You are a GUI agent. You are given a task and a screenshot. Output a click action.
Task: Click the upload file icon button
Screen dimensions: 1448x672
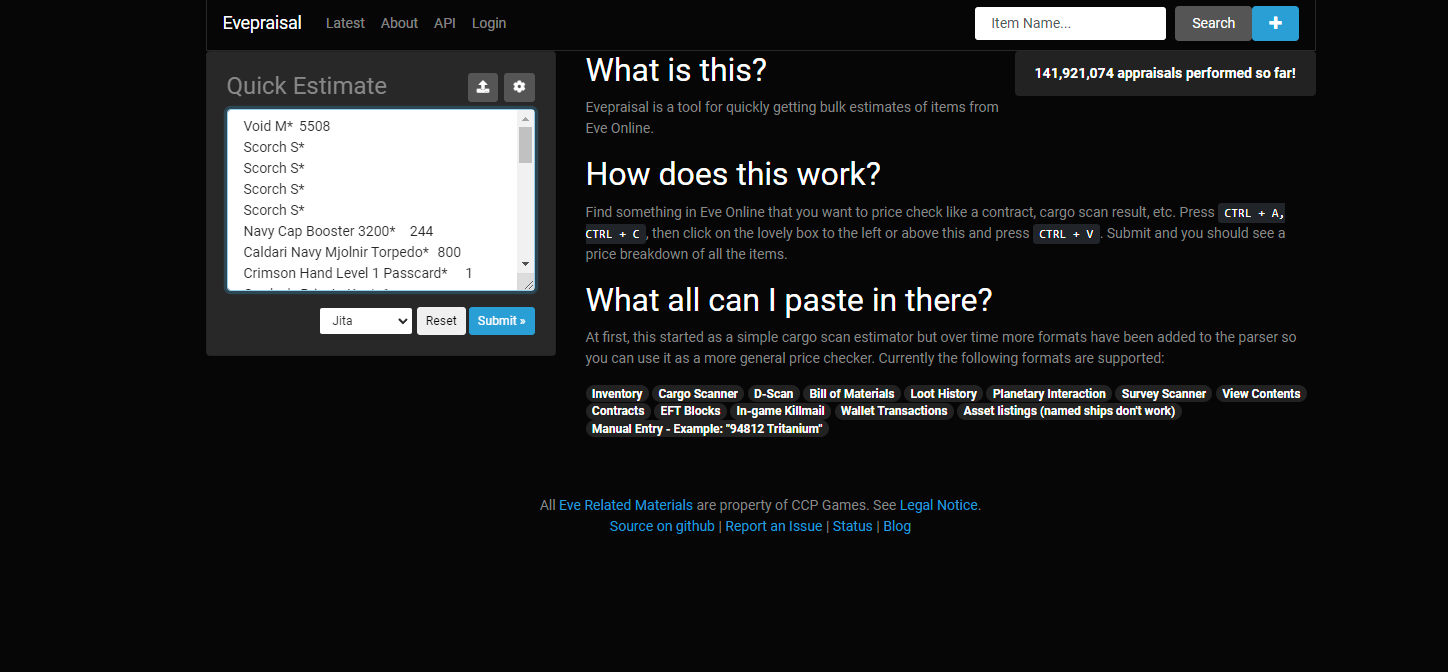point(483,87)
